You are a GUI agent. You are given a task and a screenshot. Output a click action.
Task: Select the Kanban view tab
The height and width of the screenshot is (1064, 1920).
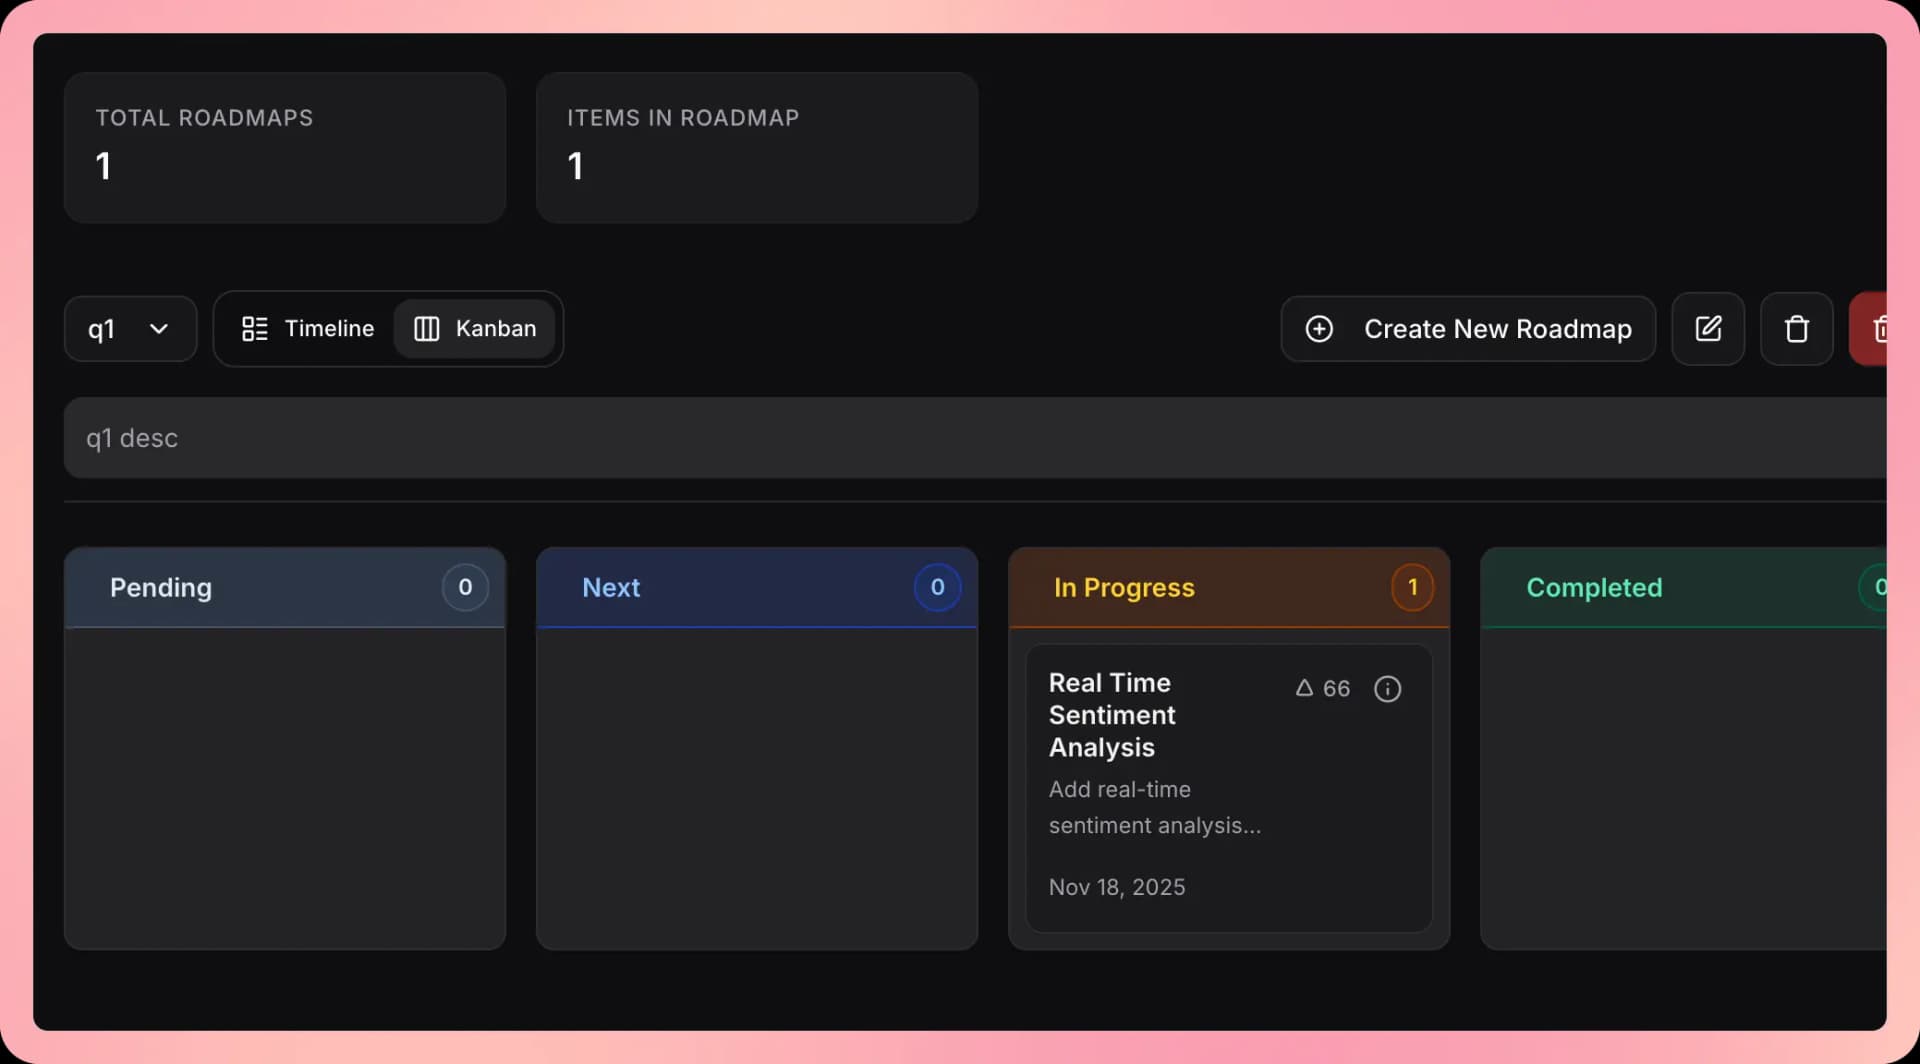475,329
